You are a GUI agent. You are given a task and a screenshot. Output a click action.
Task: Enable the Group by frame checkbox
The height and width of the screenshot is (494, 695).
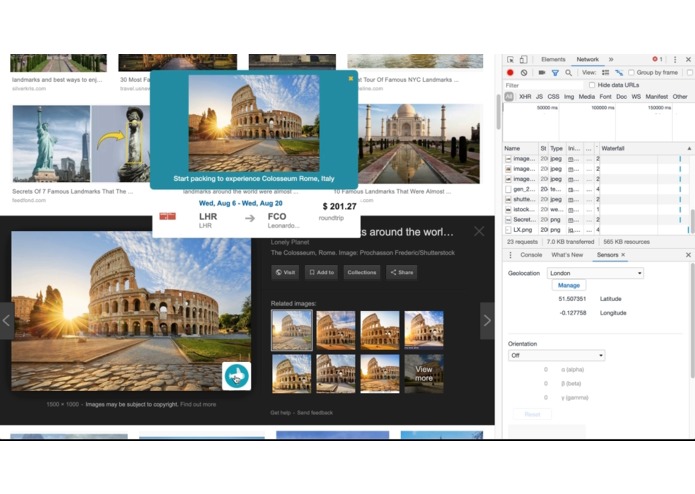coord(631,72)
